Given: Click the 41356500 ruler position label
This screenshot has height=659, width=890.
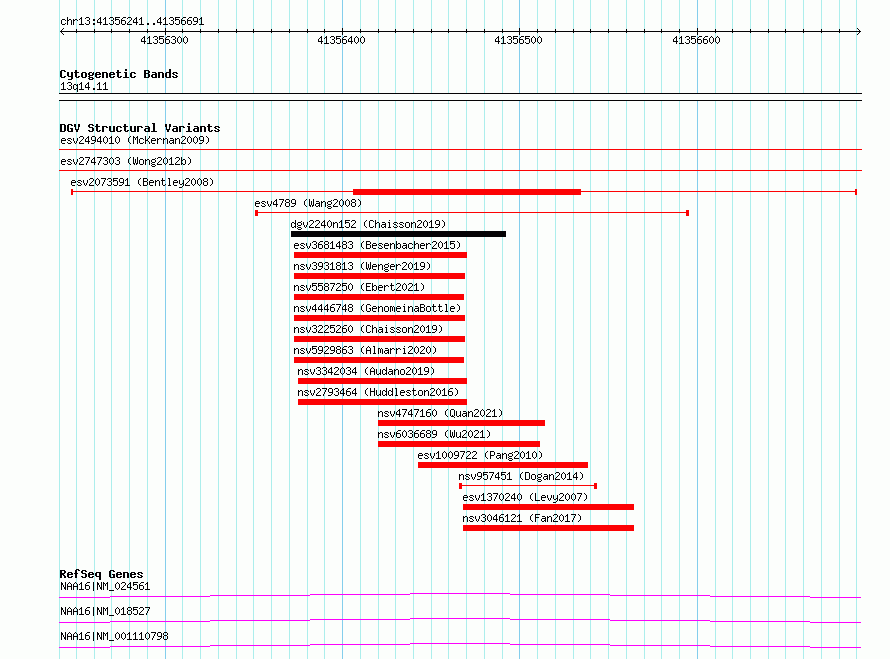Looking at the screenshot, I should [x=518, y=40].
